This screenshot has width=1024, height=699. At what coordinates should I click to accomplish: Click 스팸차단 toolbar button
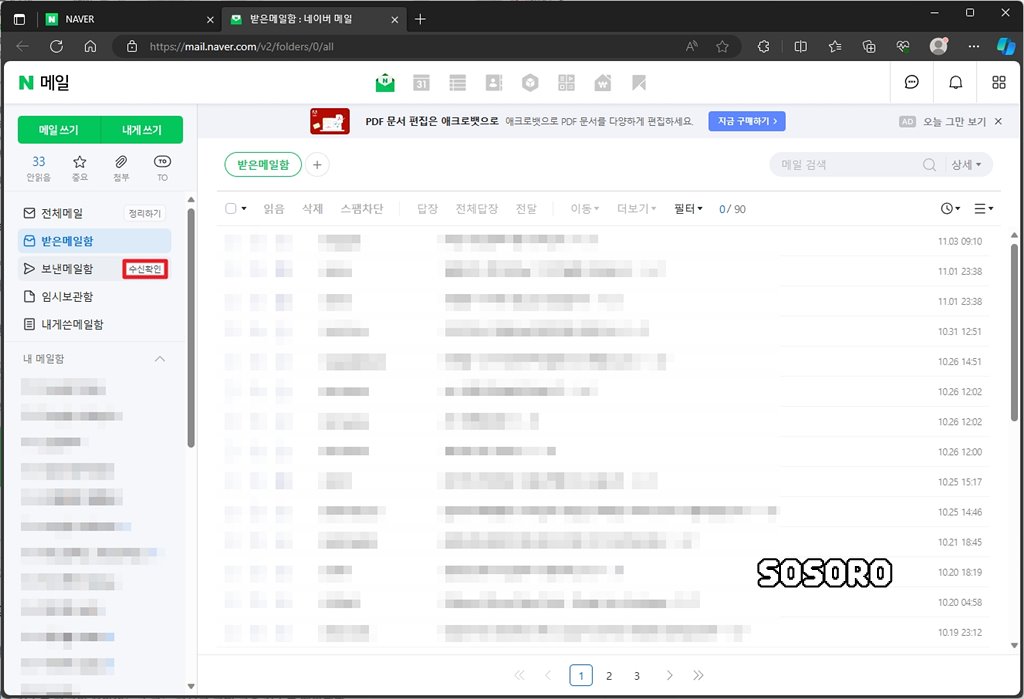click(362, 208)
